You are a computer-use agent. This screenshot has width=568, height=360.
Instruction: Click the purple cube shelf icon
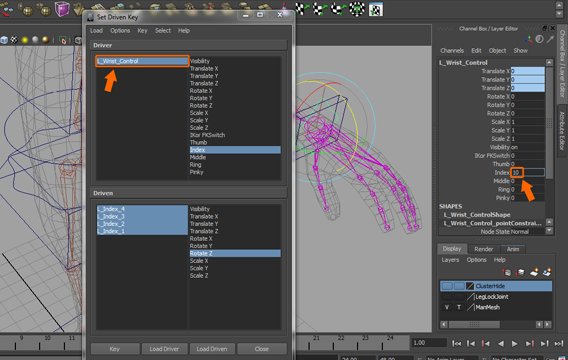62,9
